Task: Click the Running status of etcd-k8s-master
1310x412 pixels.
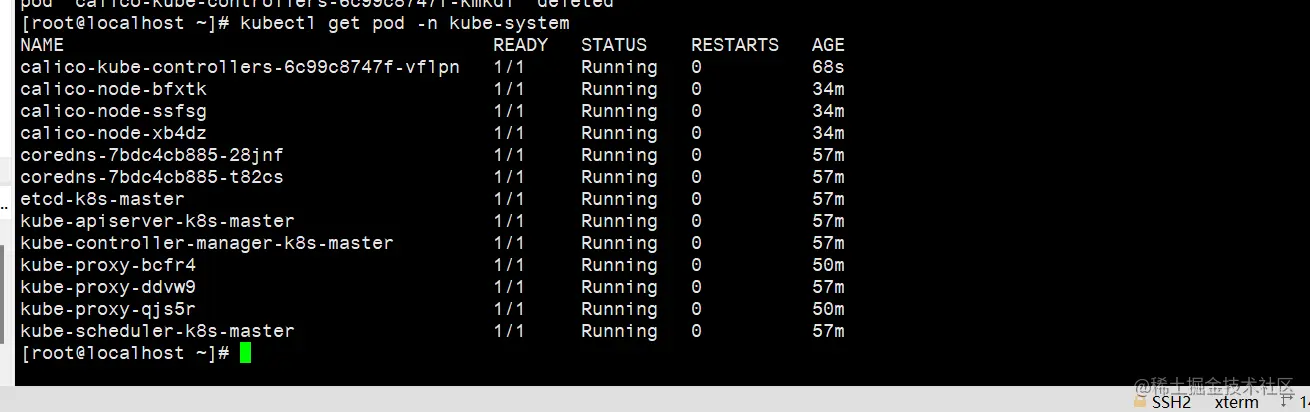Action: point(619,199)
